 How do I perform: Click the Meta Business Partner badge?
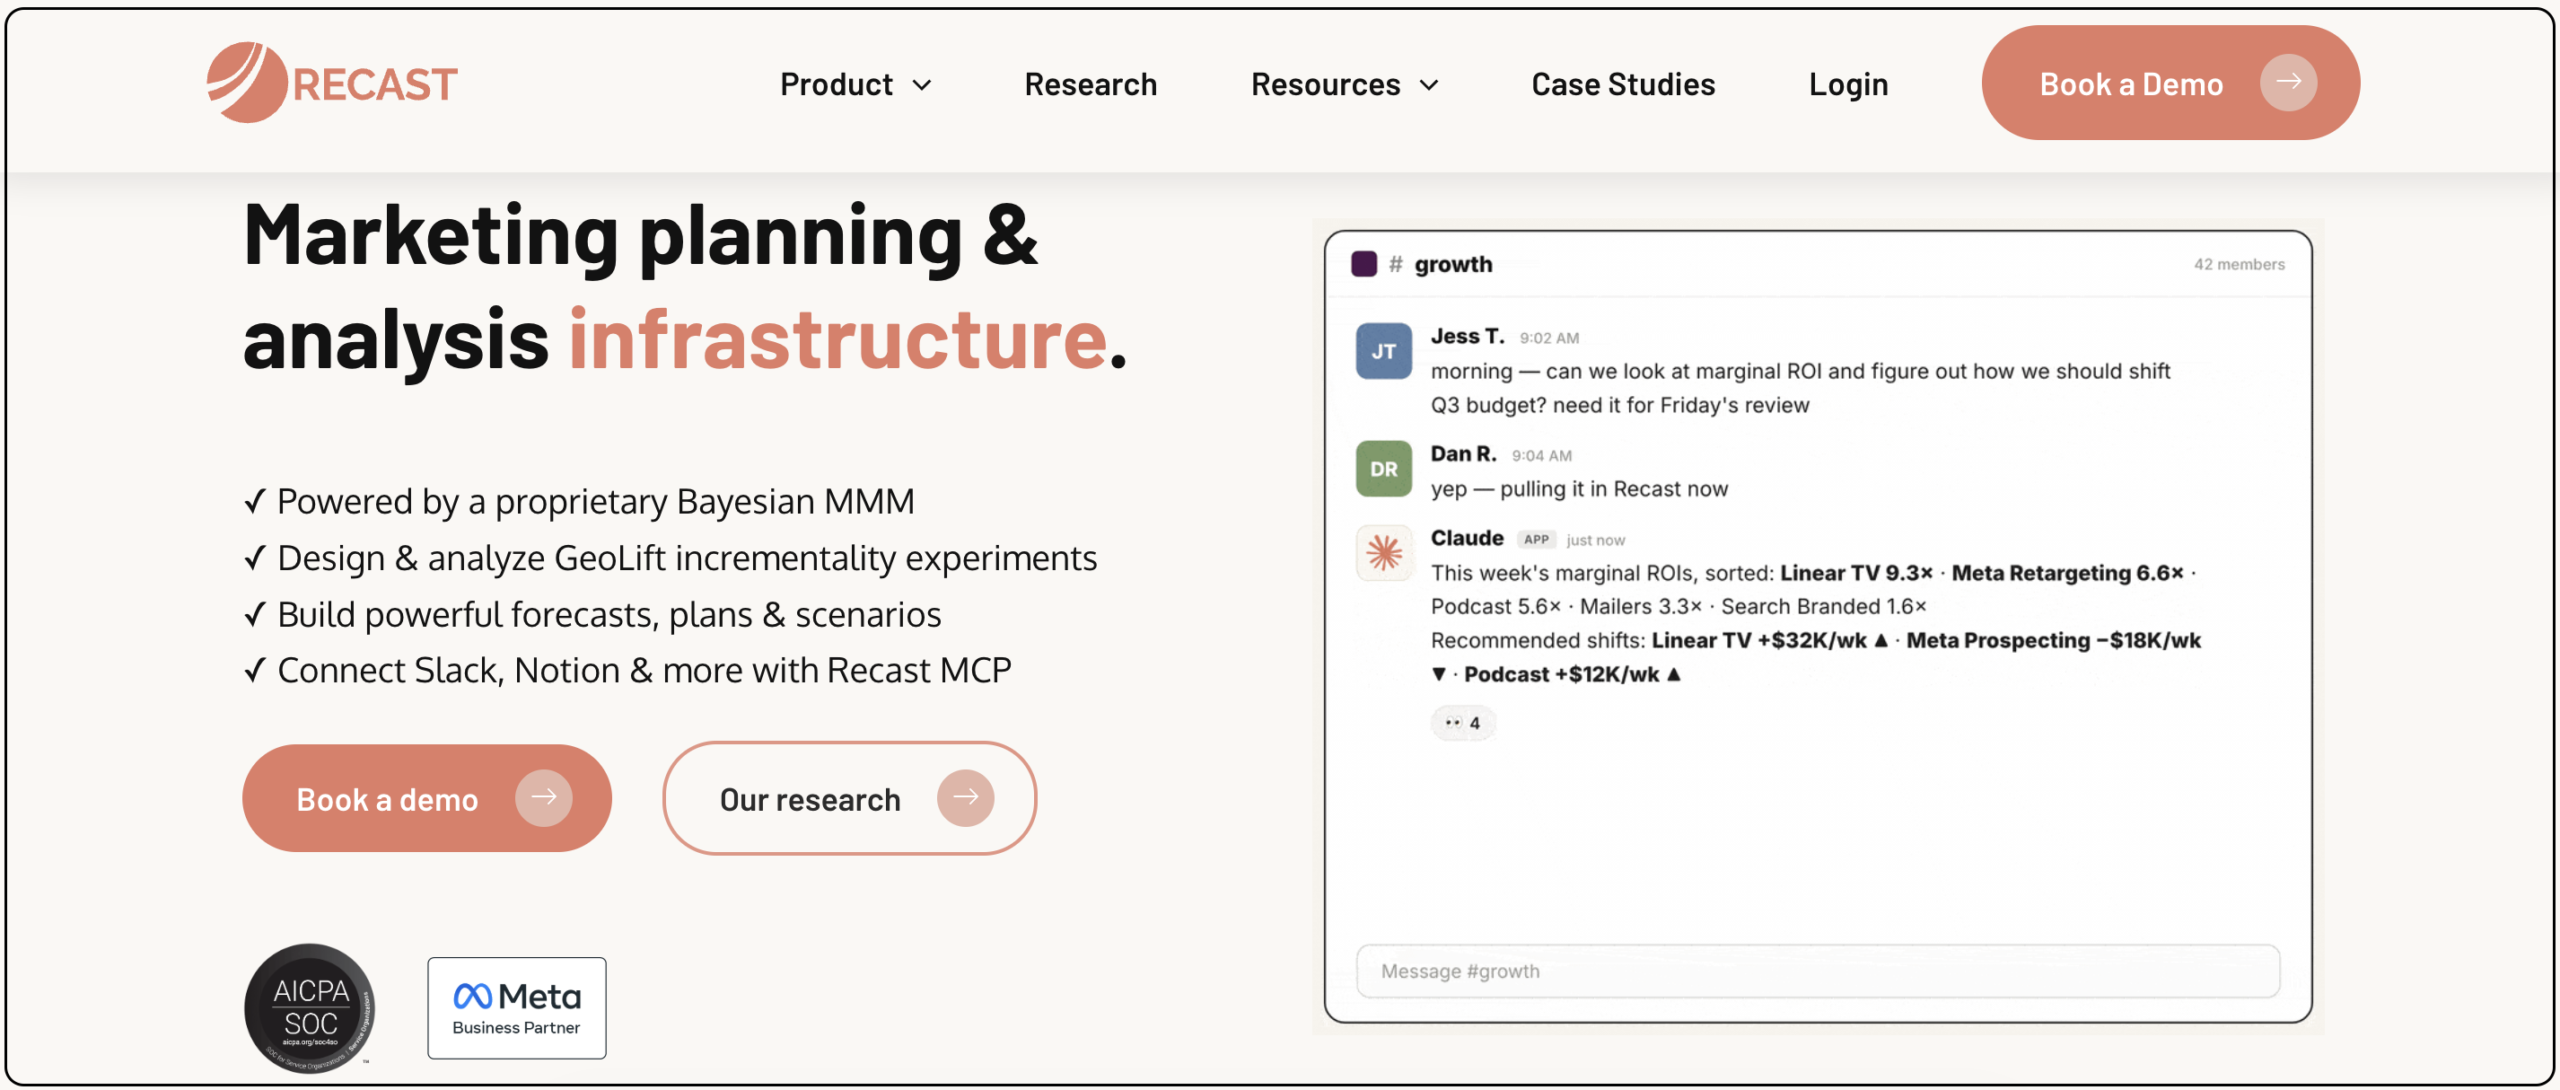[517, 1007]
